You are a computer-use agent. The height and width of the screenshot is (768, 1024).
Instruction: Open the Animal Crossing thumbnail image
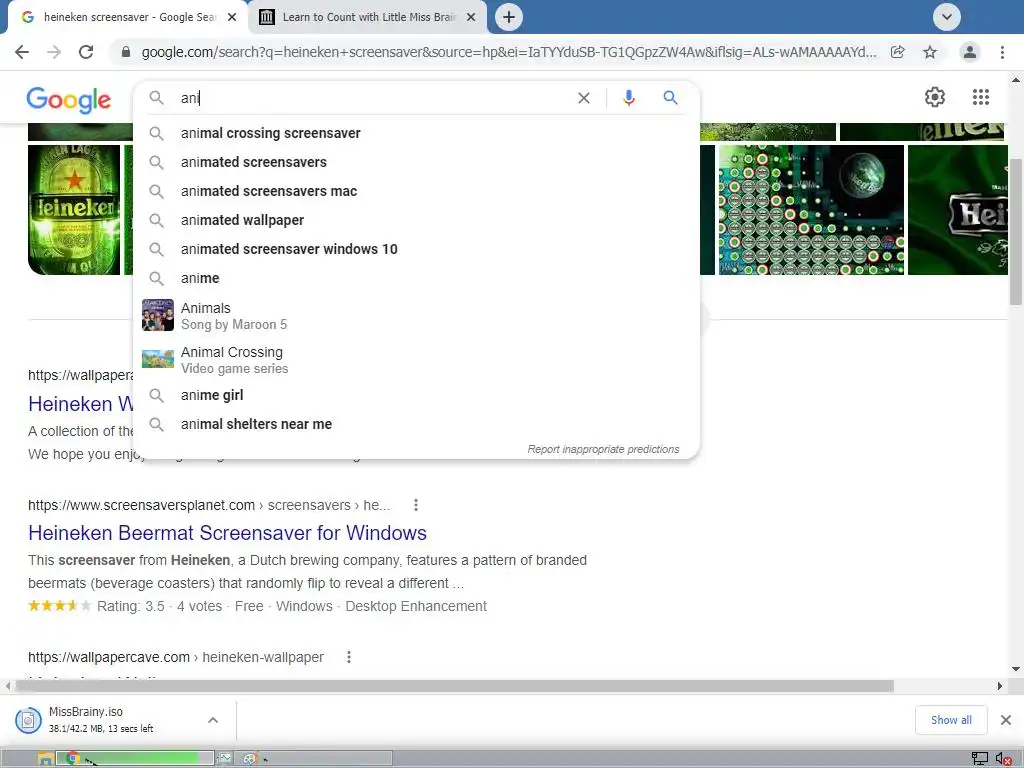[158, 359]
